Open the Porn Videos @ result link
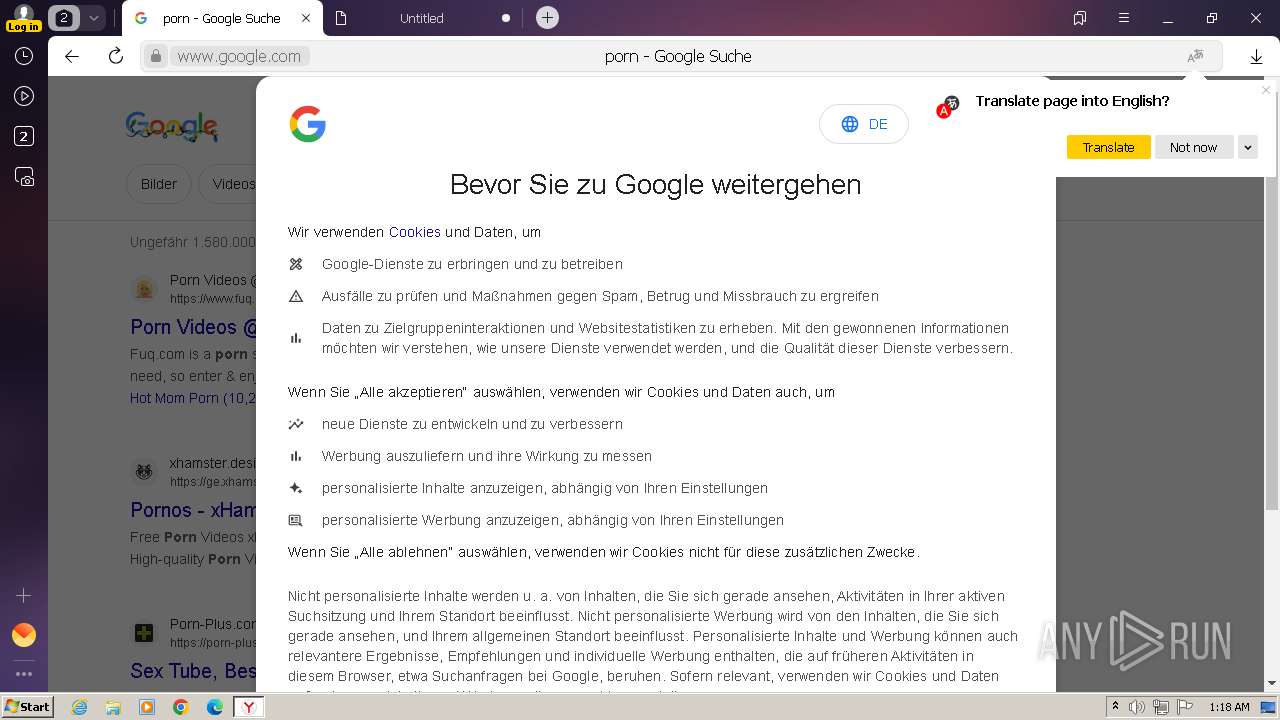Image resolution: width=1280 pixels, height=720 pixels. [193, 327]
